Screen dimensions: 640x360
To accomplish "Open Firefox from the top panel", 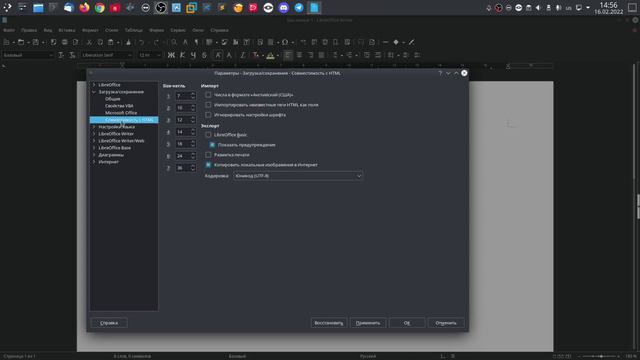I will click(84, 8).
